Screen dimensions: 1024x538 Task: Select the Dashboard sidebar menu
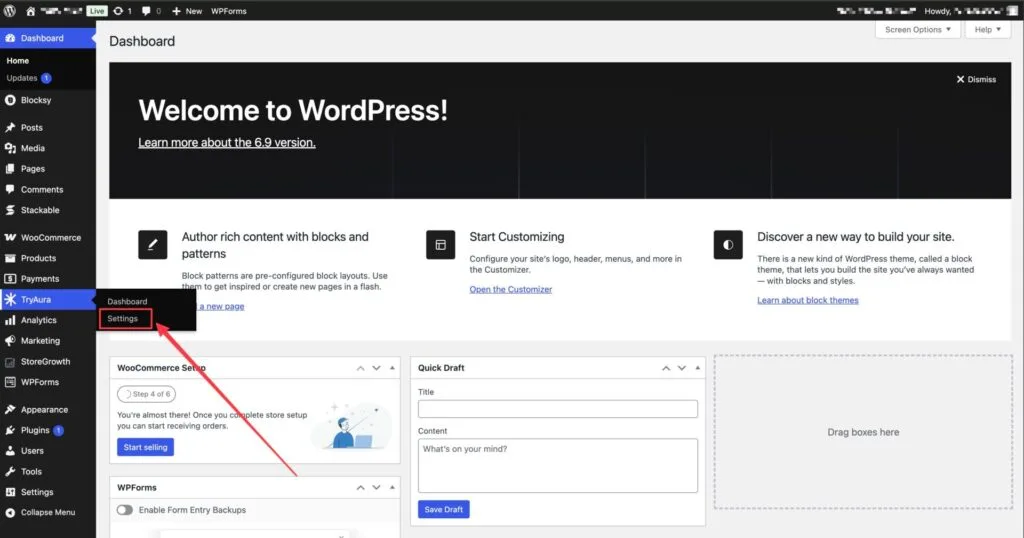pyautogui.click(x=48, y=38)
